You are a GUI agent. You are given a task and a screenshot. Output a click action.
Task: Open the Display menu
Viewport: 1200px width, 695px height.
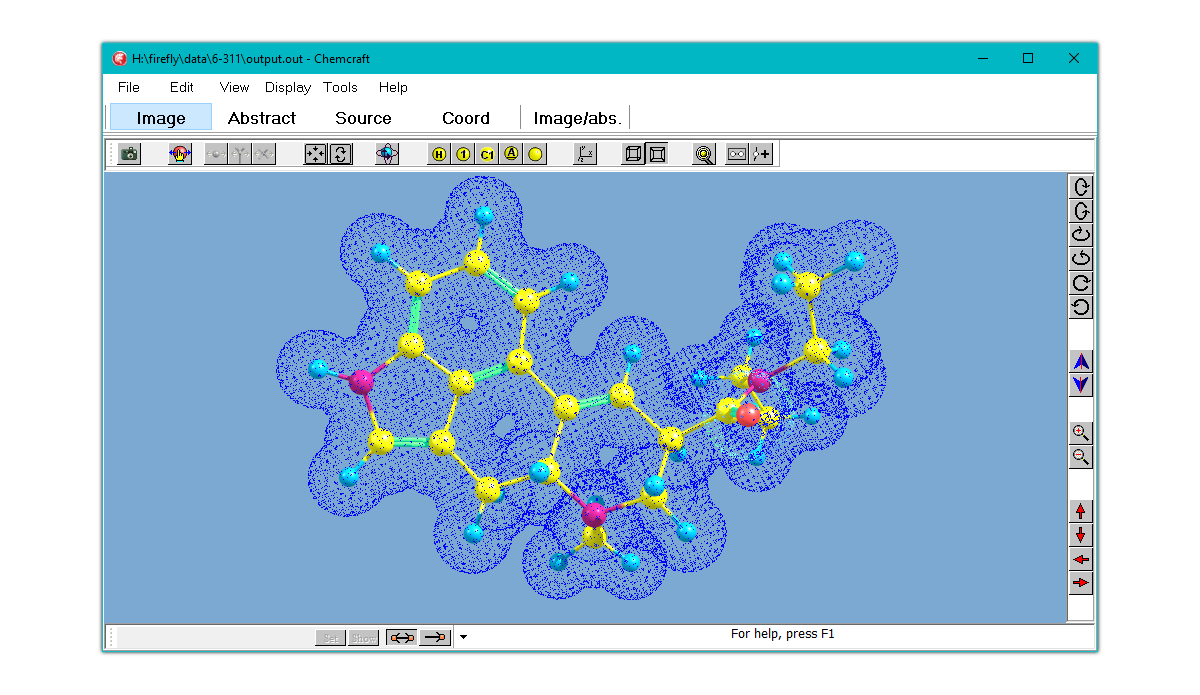288,87
